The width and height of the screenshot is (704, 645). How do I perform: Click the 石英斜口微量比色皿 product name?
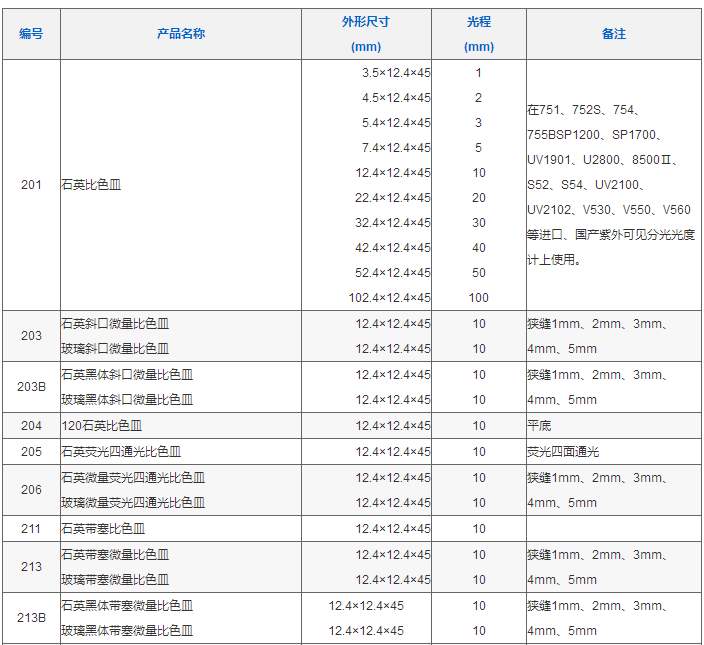click(x=115, y=324)
